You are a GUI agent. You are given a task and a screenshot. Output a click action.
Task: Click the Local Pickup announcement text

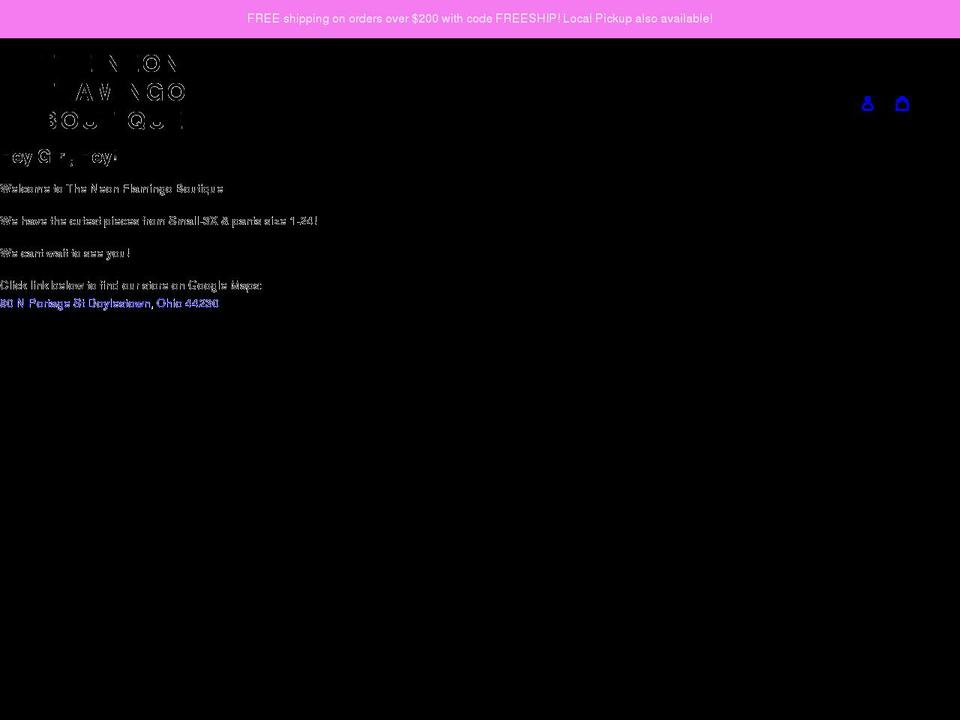tap(637, 18)
